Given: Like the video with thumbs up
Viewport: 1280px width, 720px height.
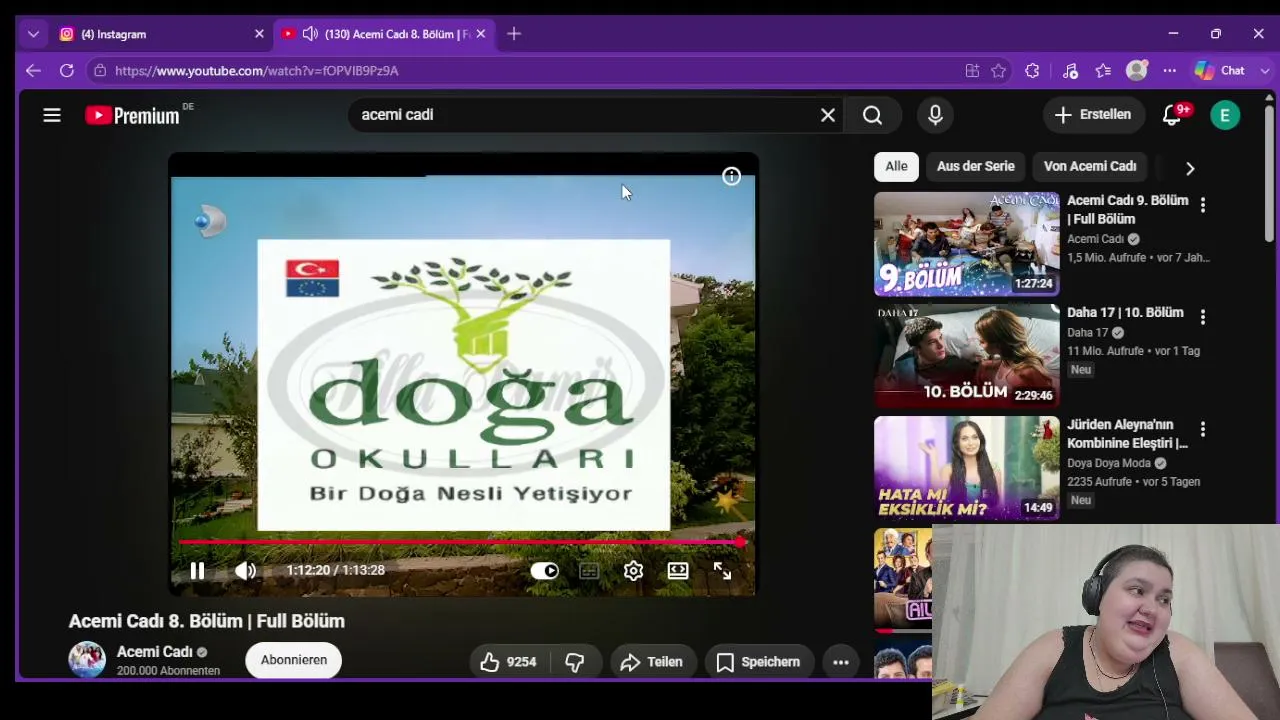Looking at the screenshot, I should click(x=509, y=662).
